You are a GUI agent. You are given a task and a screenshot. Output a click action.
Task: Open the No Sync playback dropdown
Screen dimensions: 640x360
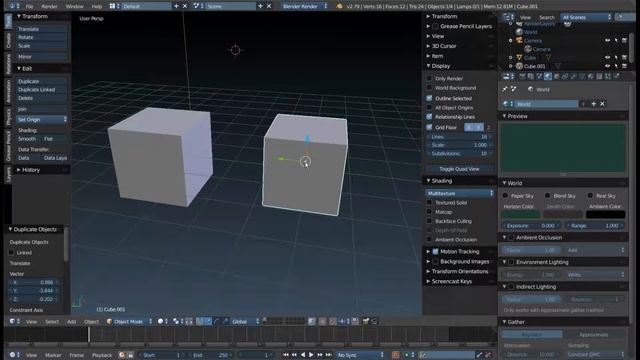[360, 355]
